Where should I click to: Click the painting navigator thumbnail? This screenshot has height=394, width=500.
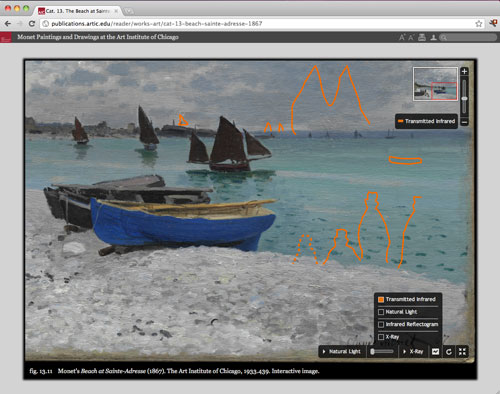click(435, 84)
